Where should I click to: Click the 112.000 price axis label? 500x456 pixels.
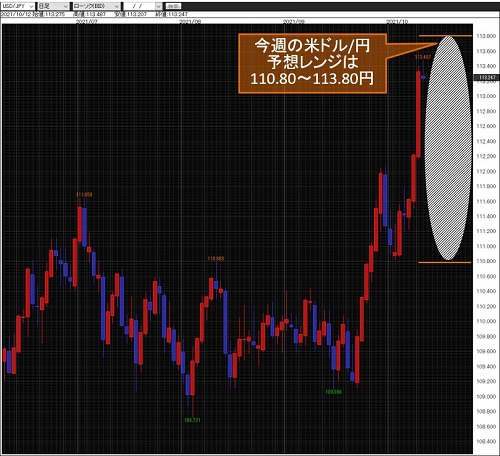coord(486,171)
